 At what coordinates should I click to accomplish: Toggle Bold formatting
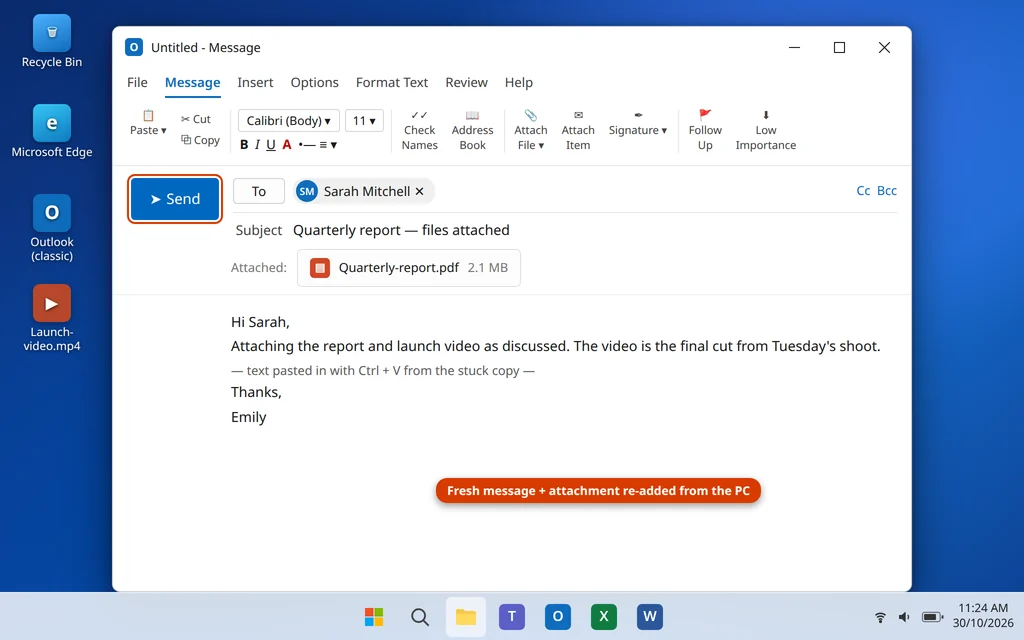244,145
